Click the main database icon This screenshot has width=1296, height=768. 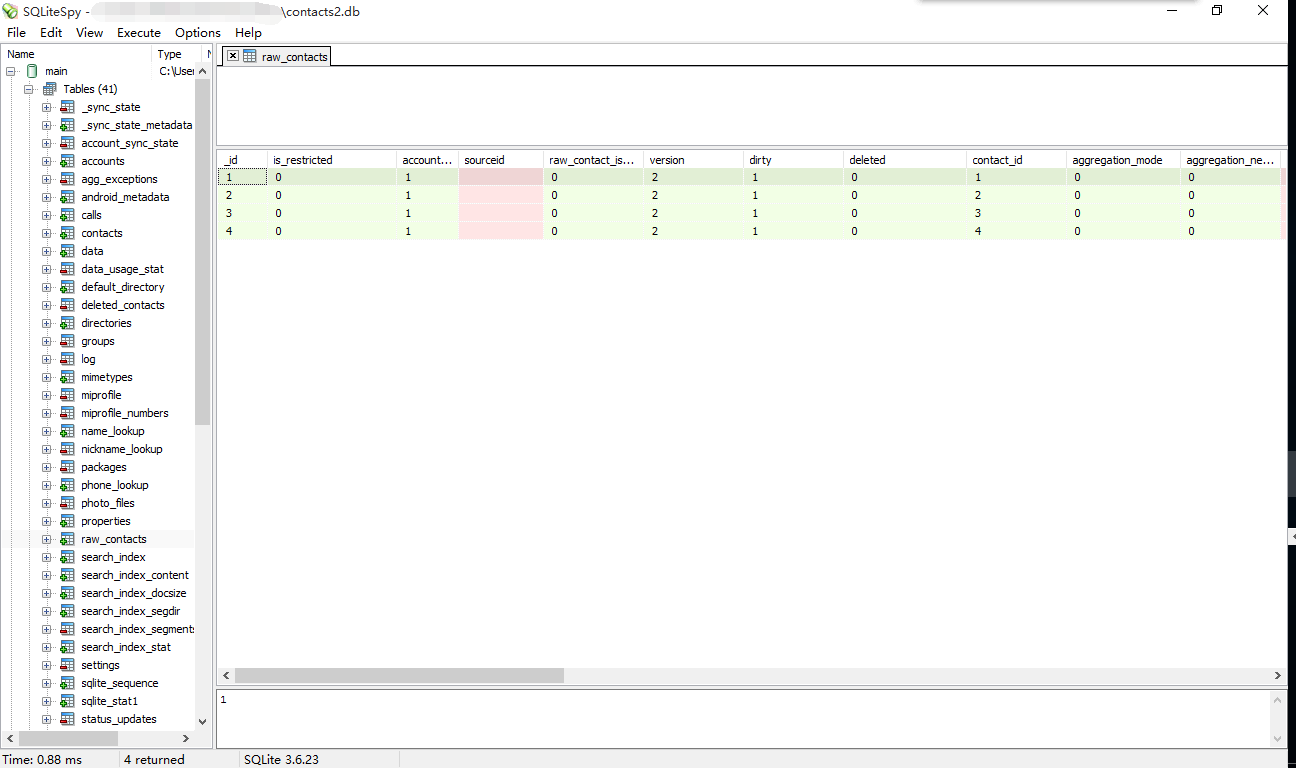coord(31,71)
